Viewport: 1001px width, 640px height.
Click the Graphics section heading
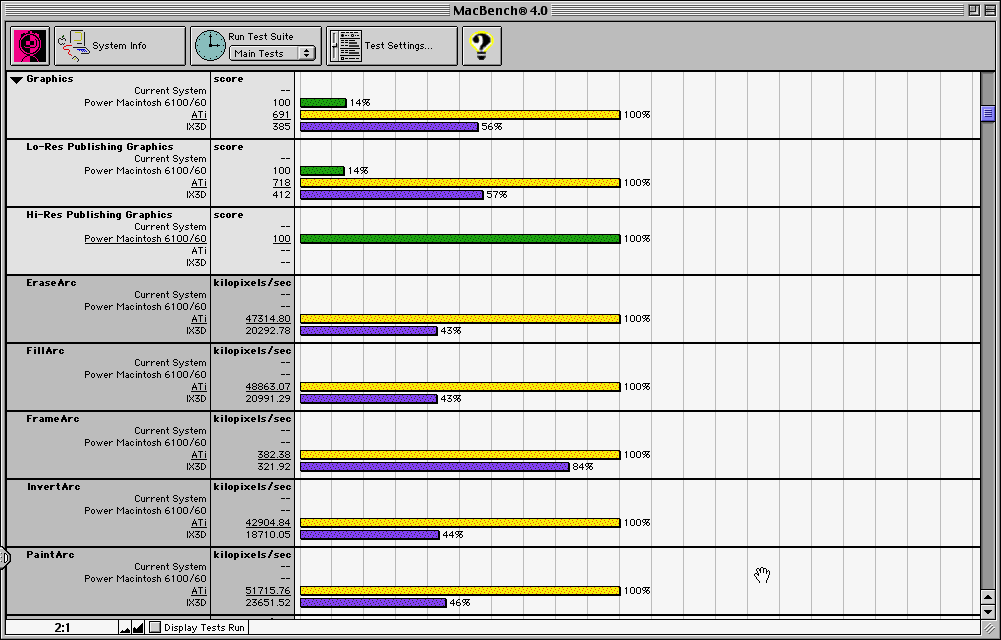(50, 79)
